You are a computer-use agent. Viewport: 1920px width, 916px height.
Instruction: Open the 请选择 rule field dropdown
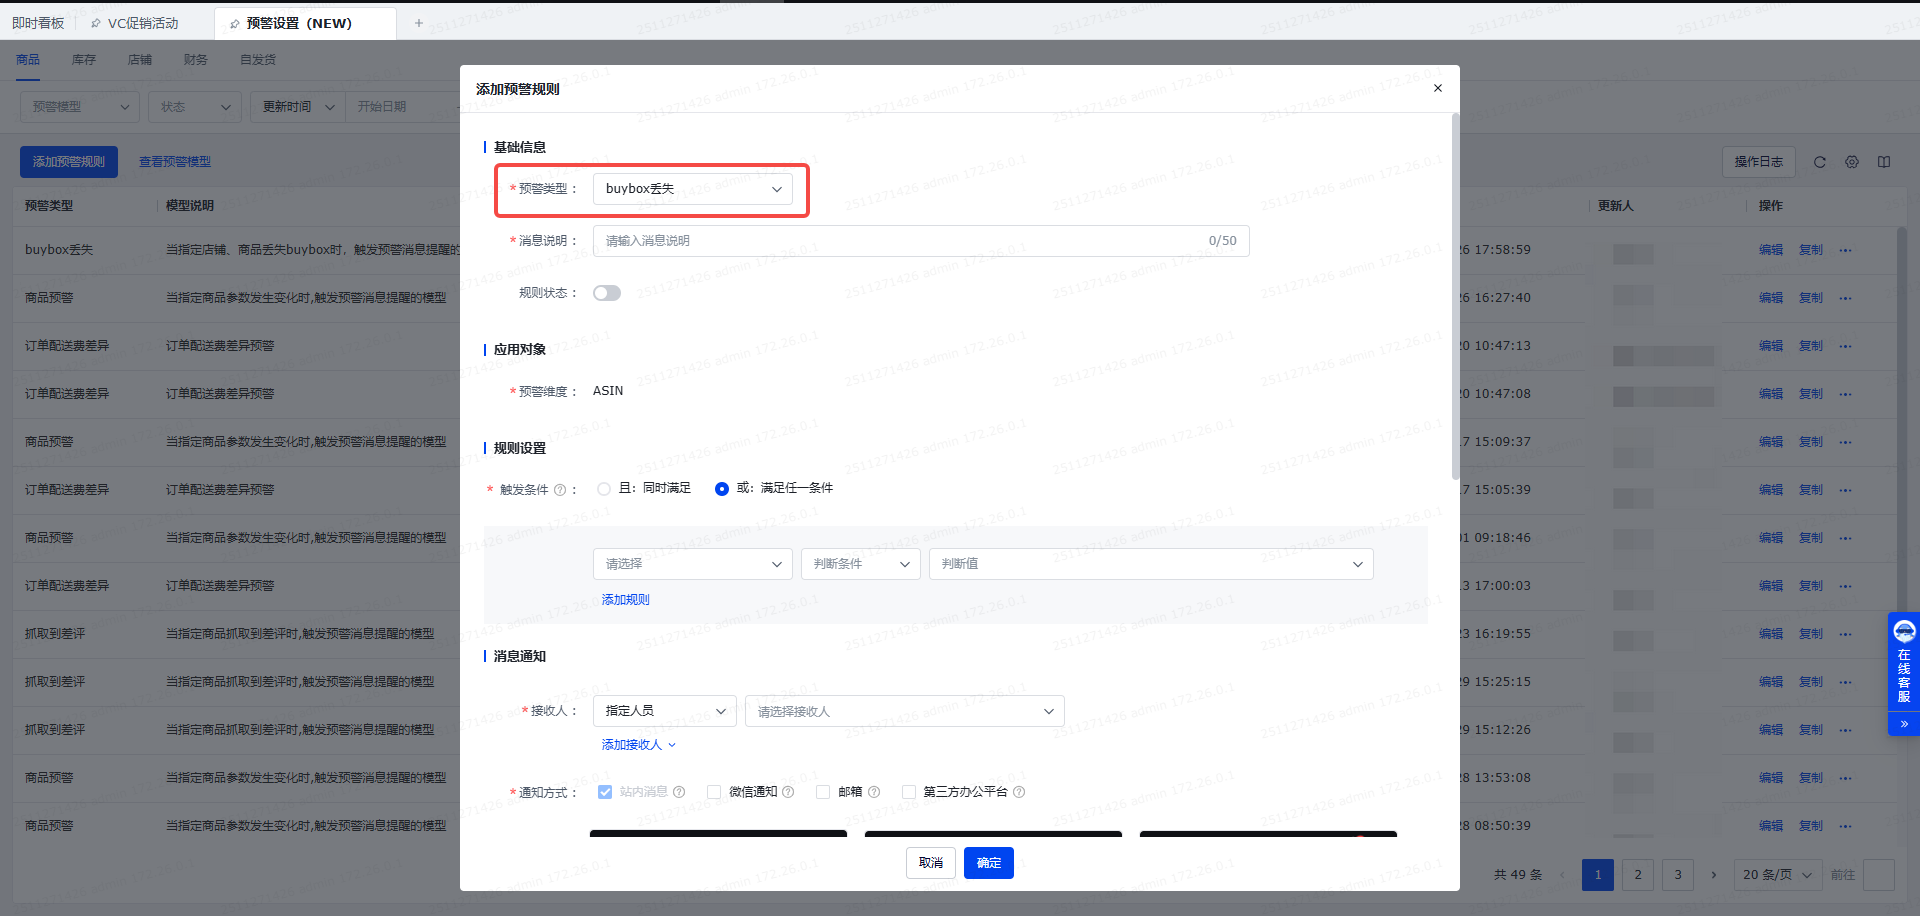coord(693,564)
